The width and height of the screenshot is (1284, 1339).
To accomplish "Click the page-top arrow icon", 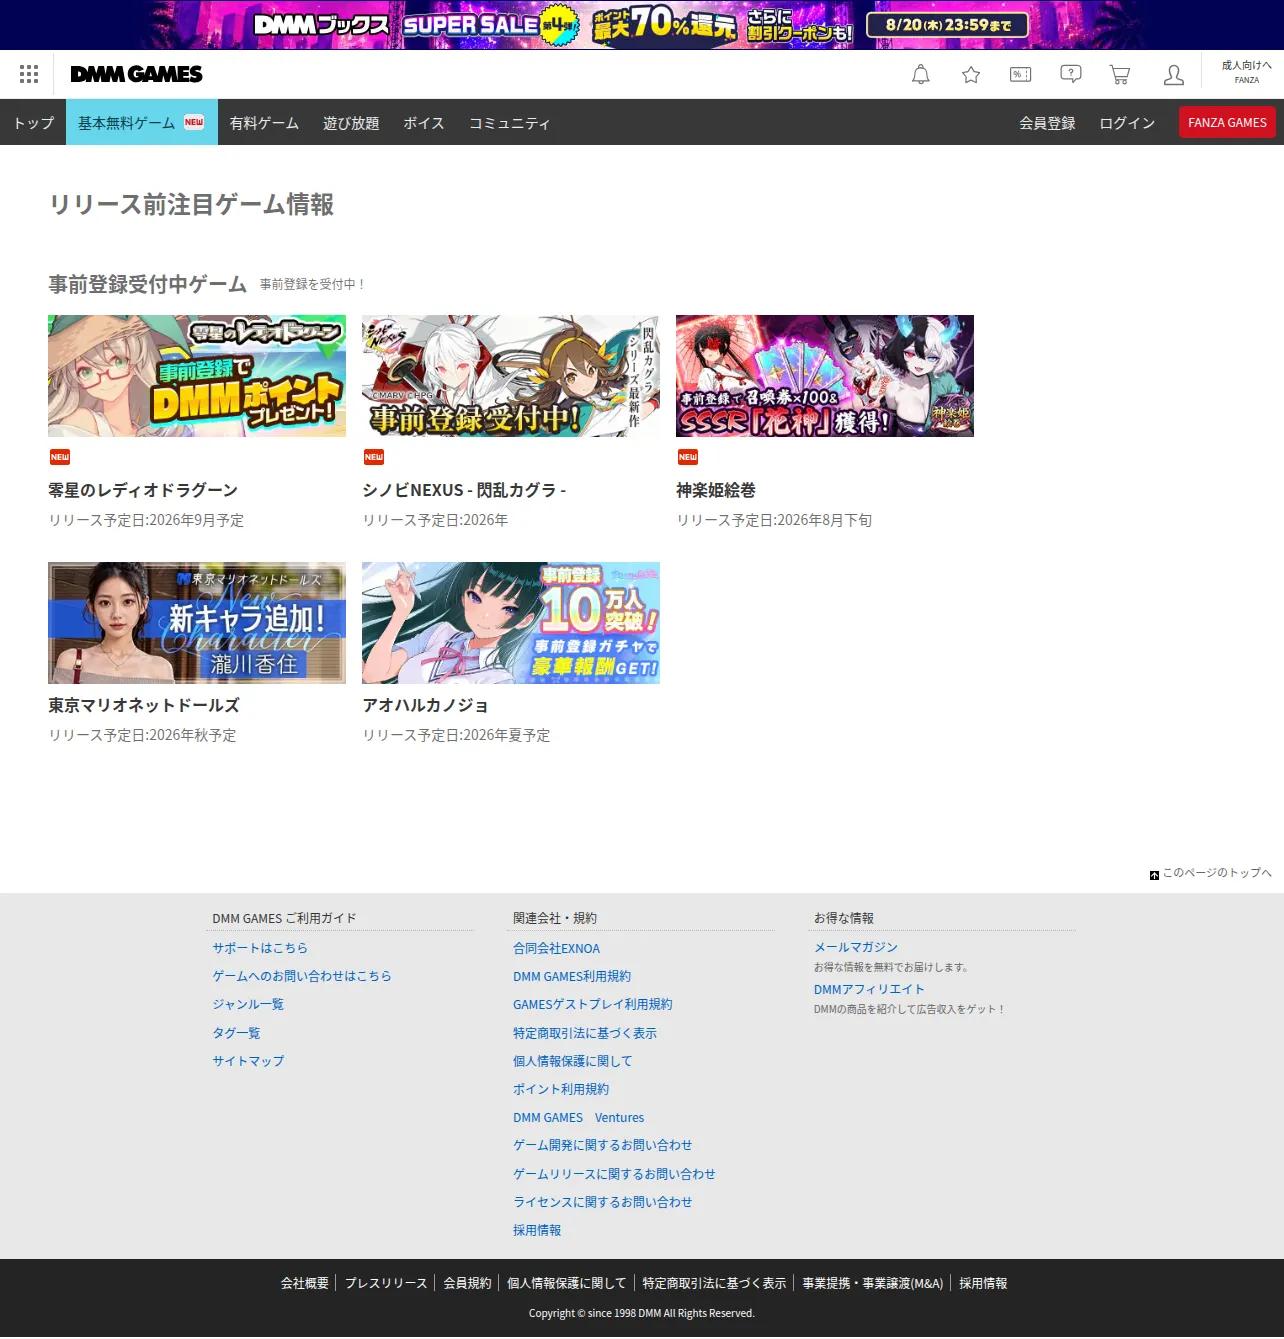I will [1154, 875].
